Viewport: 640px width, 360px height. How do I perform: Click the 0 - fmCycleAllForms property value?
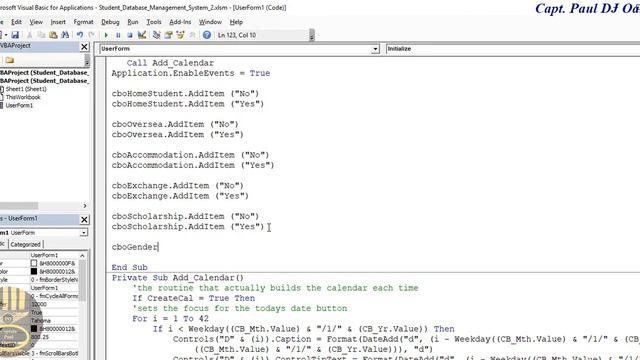[x=54, y=296]
